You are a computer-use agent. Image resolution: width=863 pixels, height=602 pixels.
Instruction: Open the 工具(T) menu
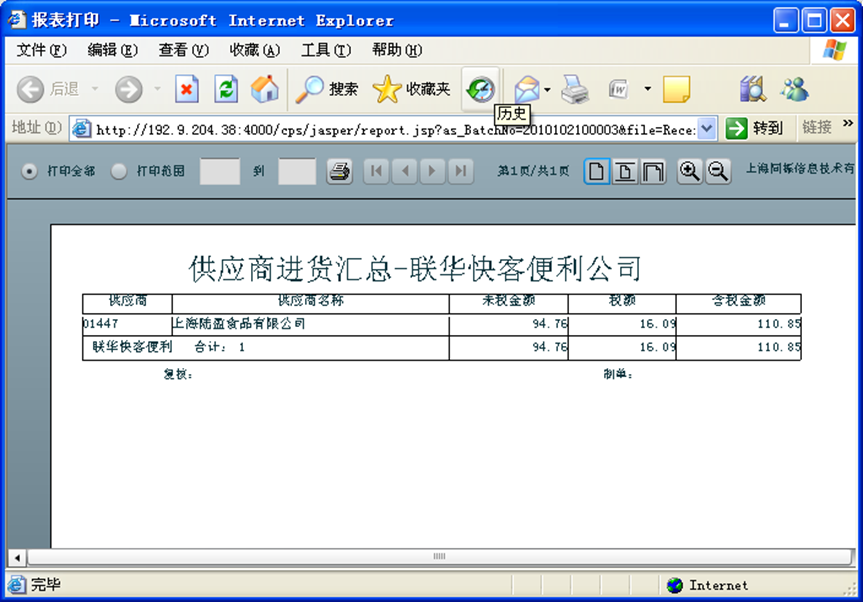tap(326, 50)
